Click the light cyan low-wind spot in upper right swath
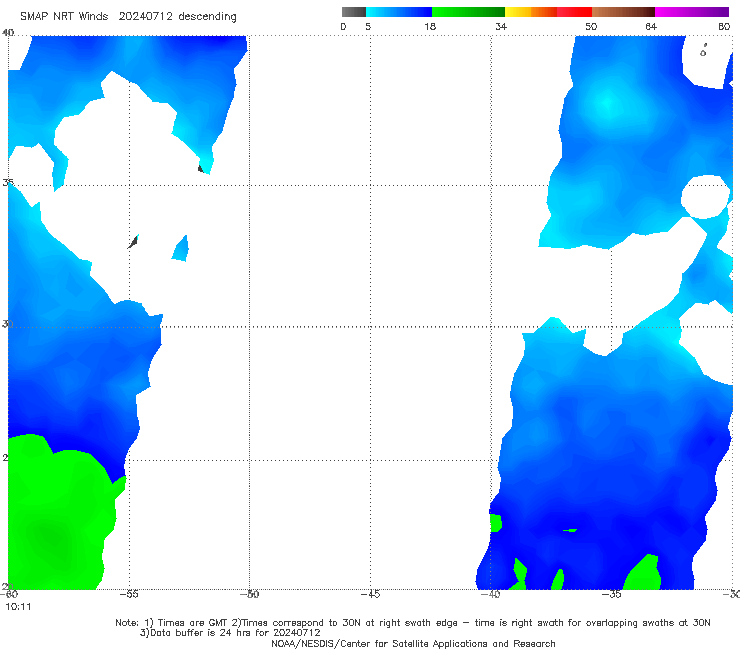 (x=608, y=102)
